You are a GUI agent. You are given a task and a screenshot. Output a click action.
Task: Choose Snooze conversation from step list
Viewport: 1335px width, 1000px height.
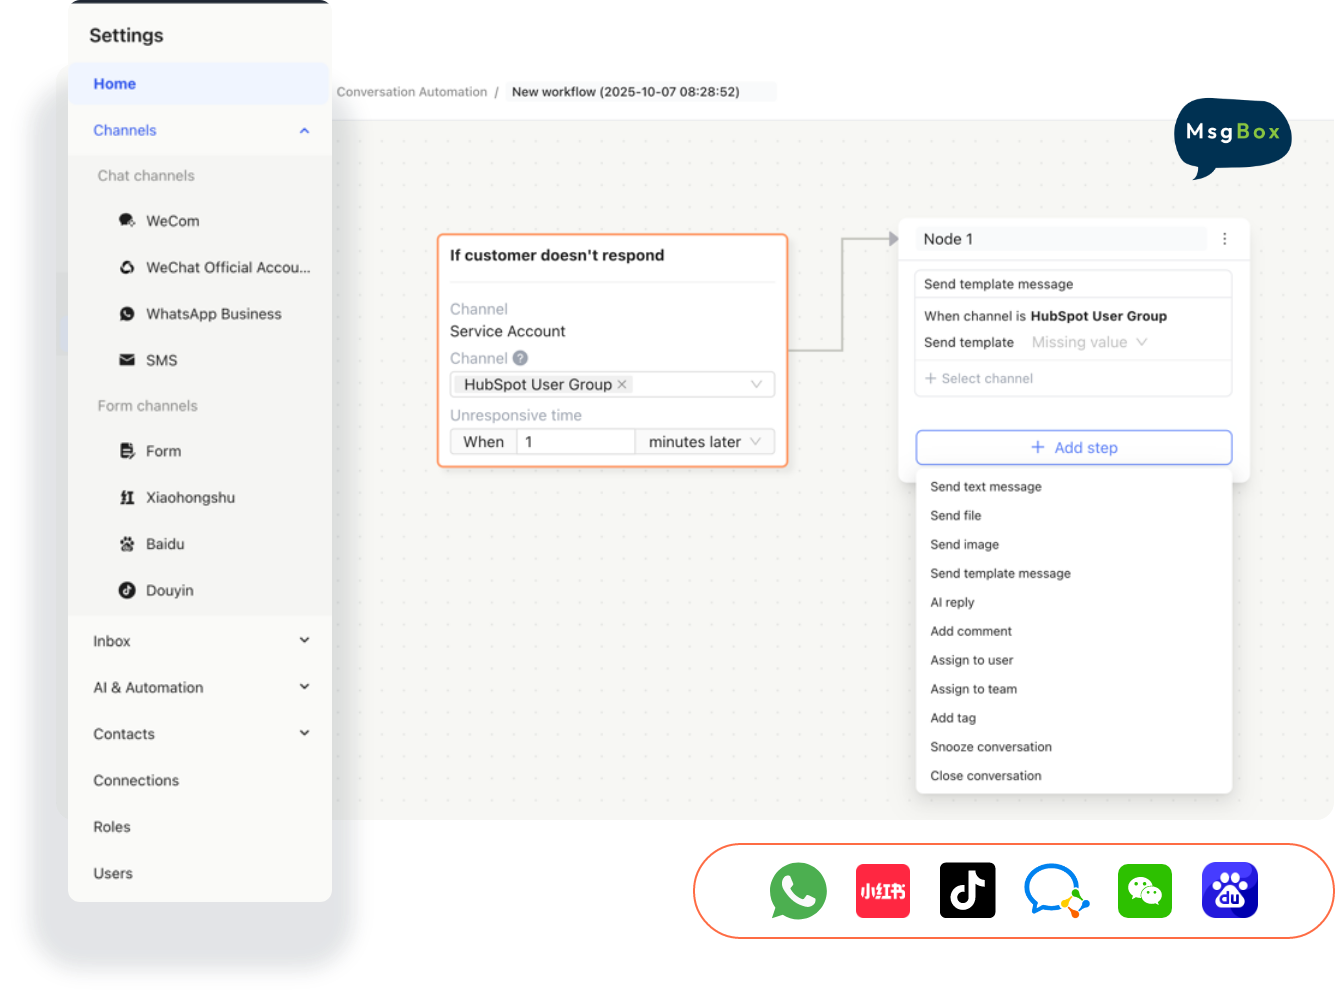click(x=990, y=747)
